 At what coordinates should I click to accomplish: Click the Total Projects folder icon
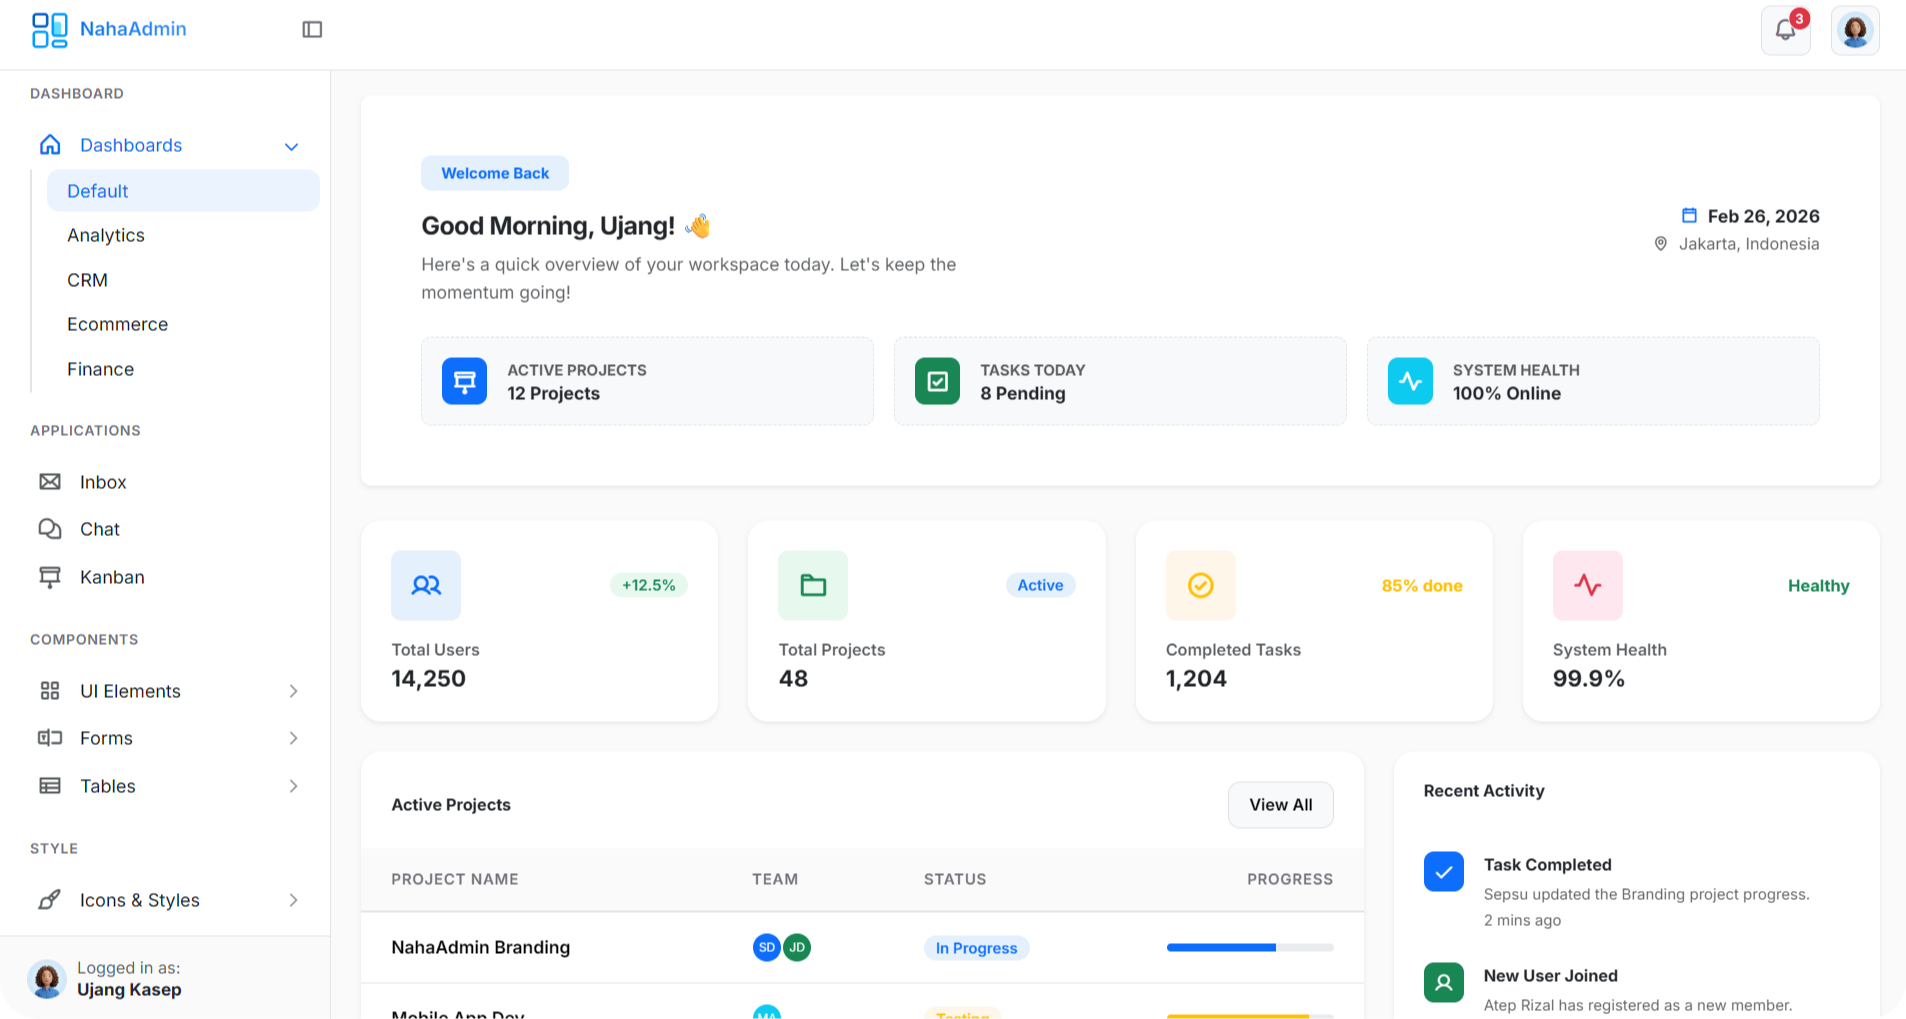pyautogui.click(x=813, y=585)
